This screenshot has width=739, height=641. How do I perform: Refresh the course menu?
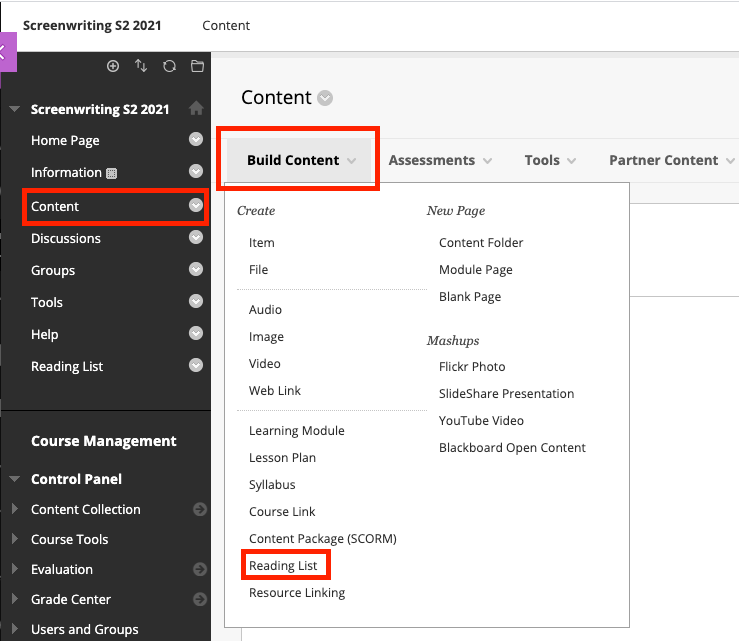click(x=169, y=66)
